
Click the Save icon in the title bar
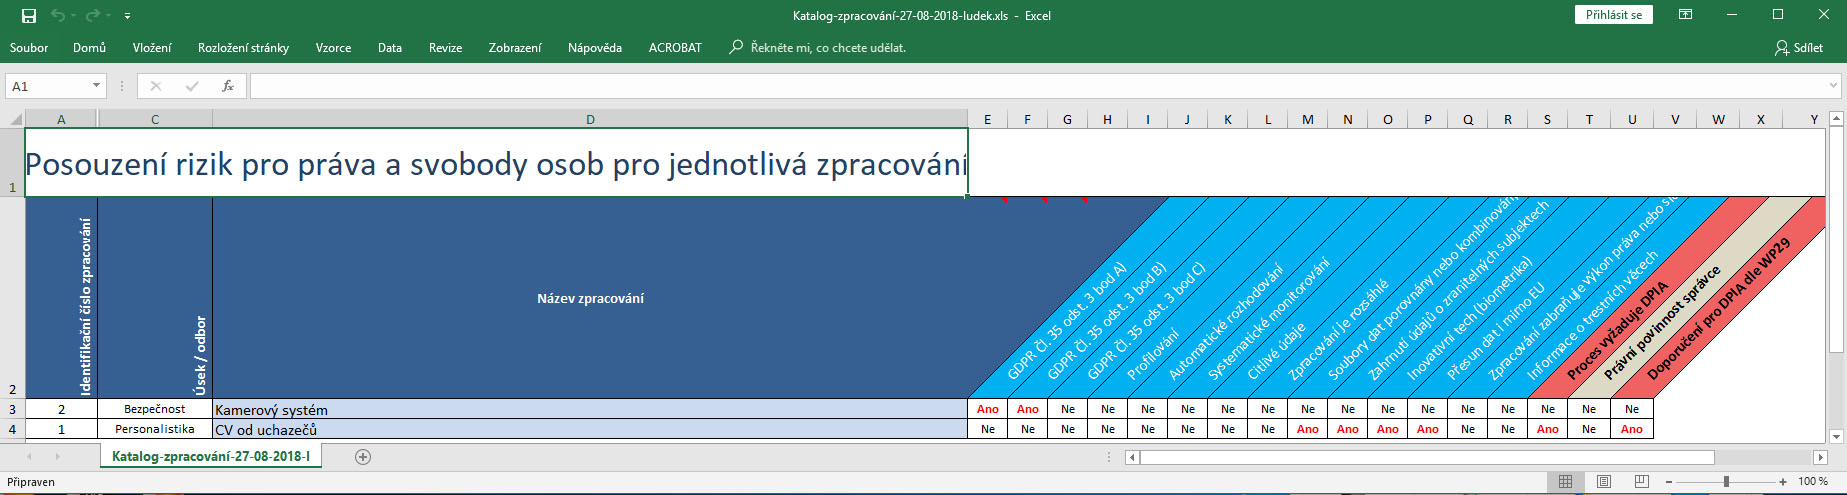pos(29,16)
